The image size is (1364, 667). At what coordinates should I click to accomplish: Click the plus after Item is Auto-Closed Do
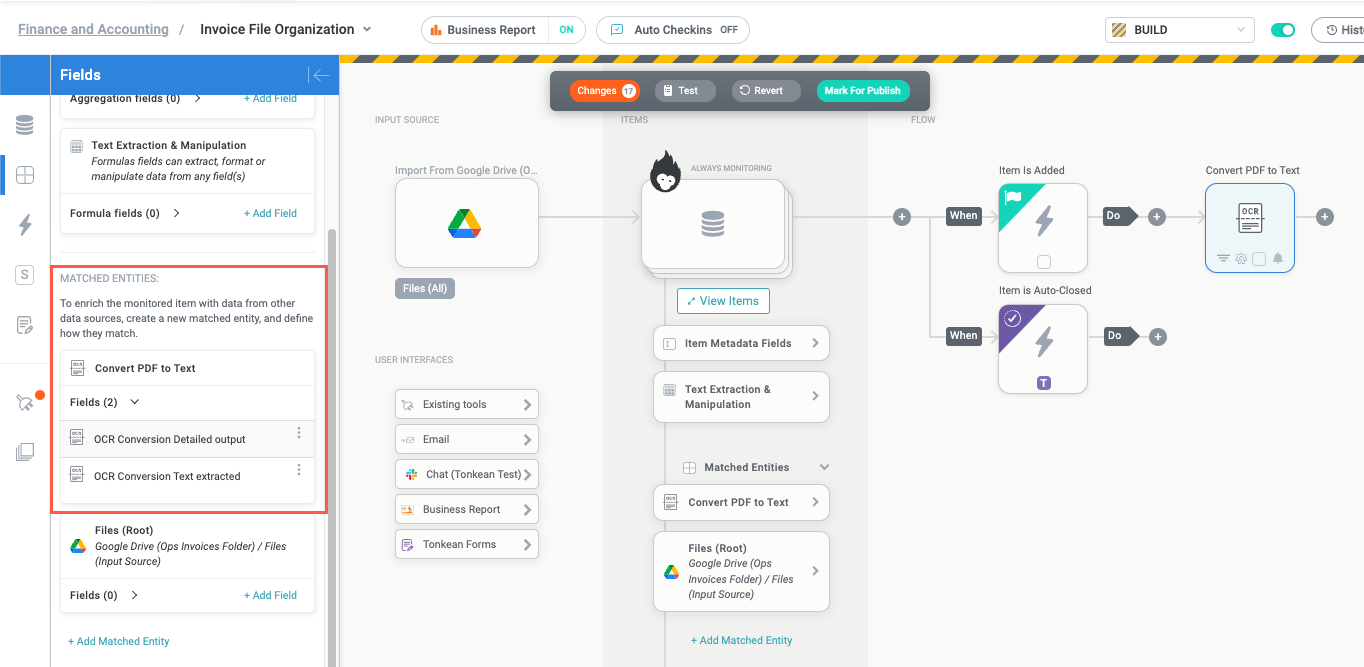tap(1158, 337)
